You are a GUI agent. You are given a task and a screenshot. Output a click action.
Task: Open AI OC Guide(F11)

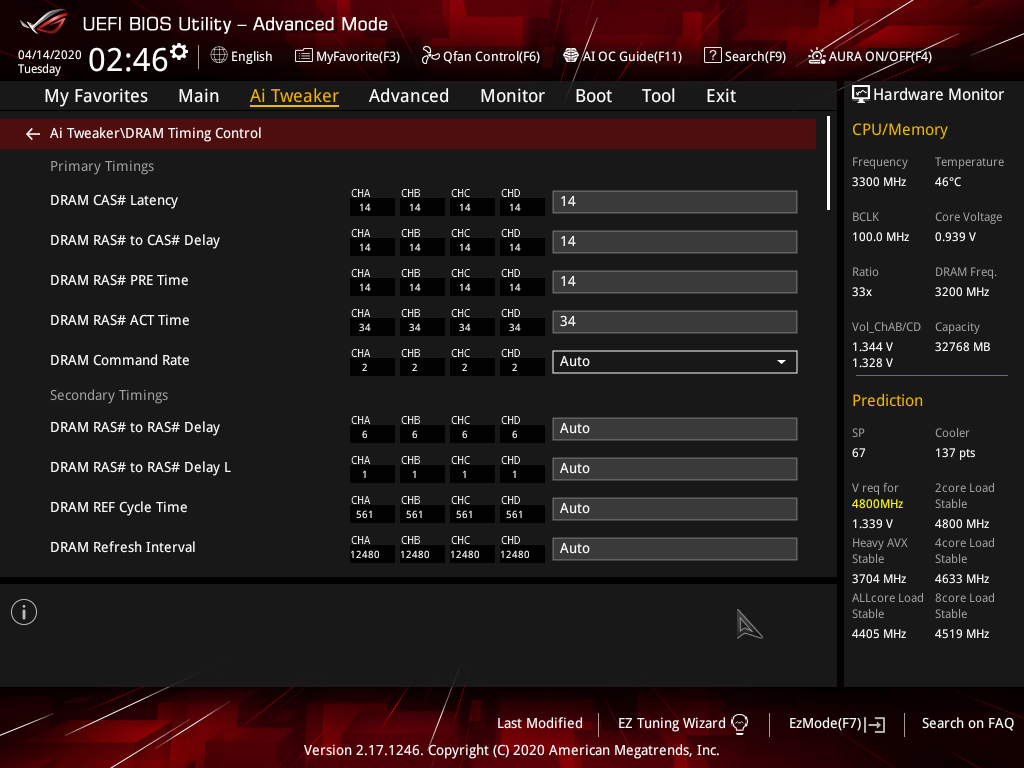[622, 56]
